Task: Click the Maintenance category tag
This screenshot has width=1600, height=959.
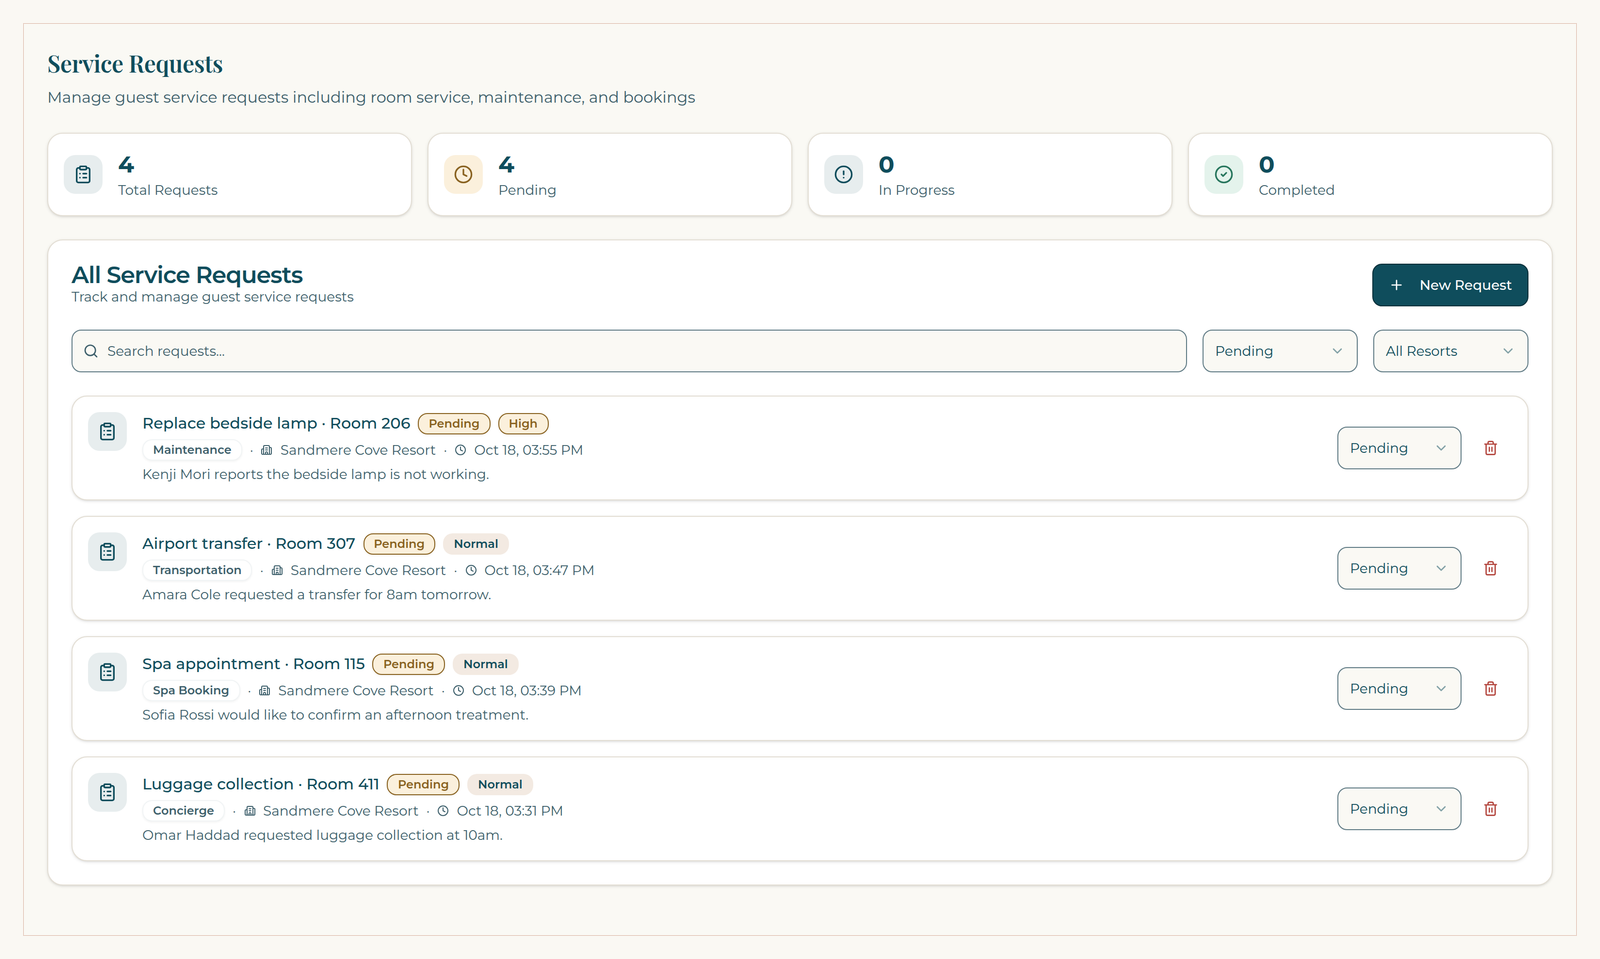Action: point(192,450)
